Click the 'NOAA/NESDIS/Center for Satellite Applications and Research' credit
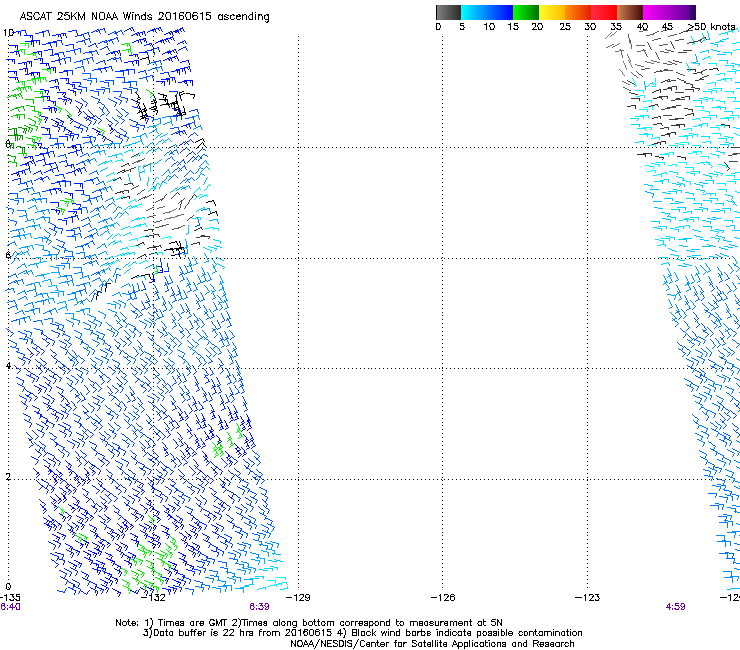 [432, 644]
